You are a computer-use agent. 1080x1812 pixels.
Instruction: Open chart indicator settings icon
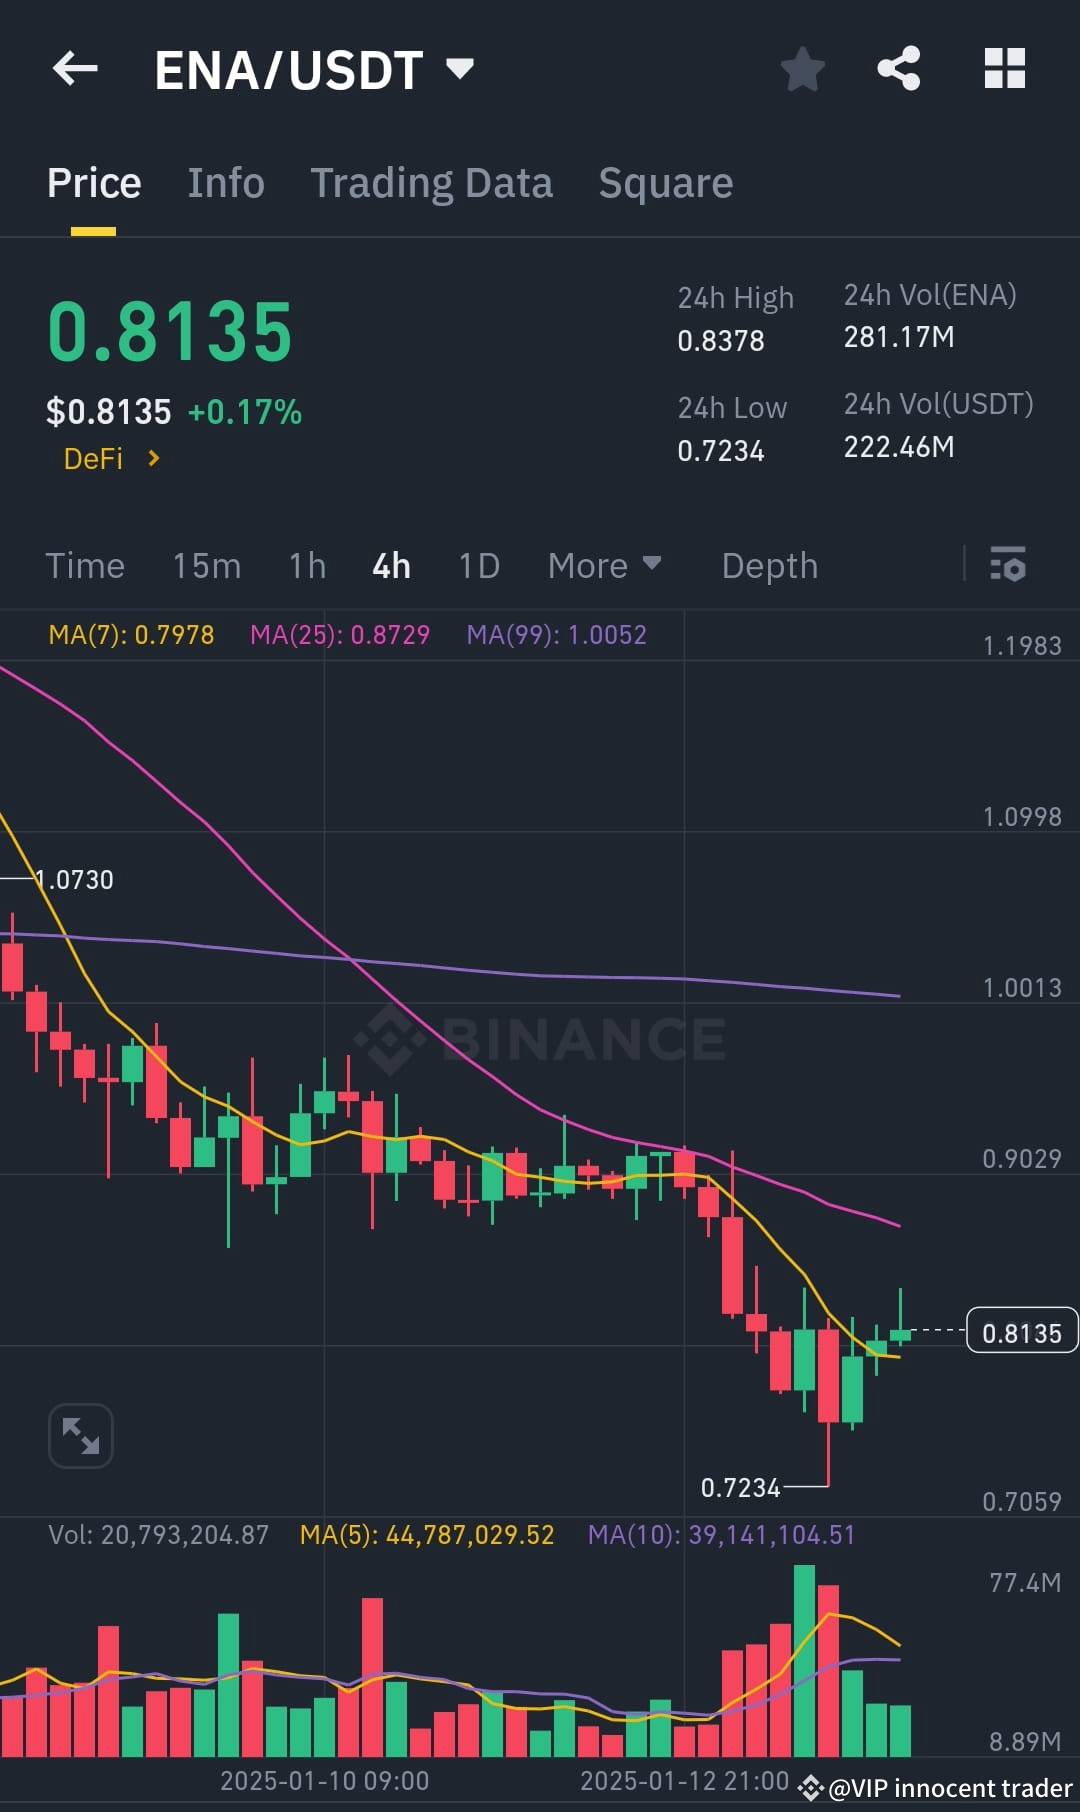(x=1009, y=565)
